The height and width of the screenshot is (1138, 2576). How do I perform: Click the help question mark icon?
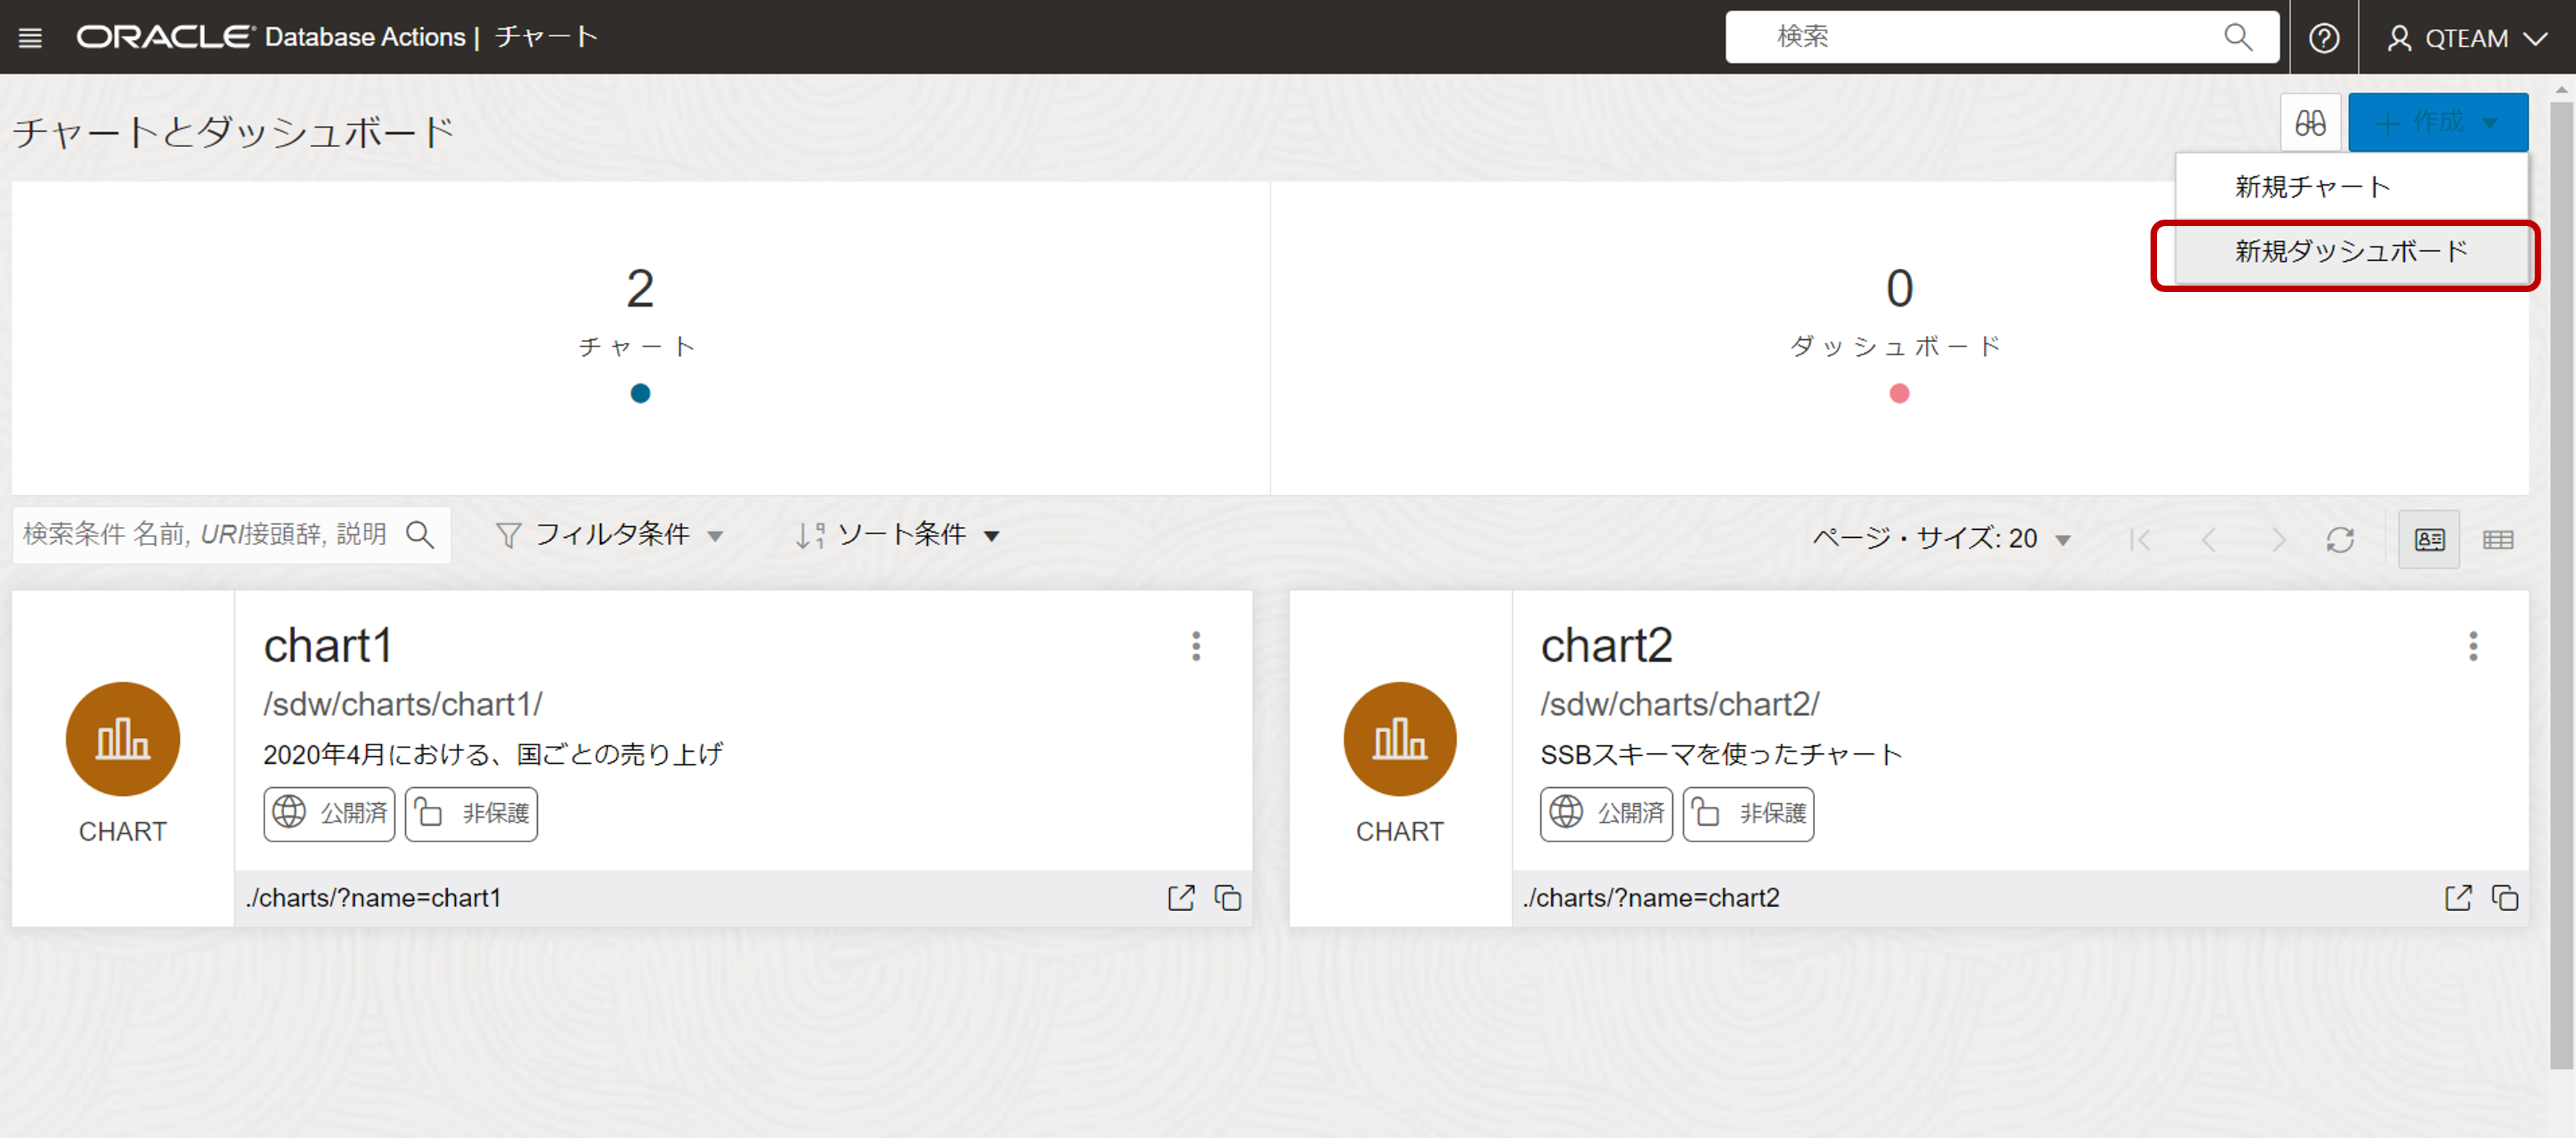click(x=2324, y=37)
